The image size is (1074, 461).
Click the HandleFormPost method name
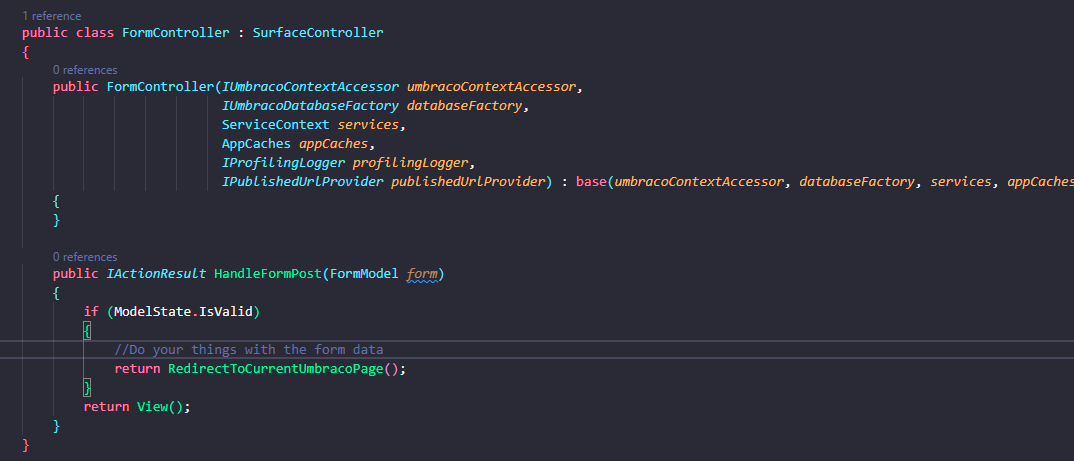(x=268, y=274)
